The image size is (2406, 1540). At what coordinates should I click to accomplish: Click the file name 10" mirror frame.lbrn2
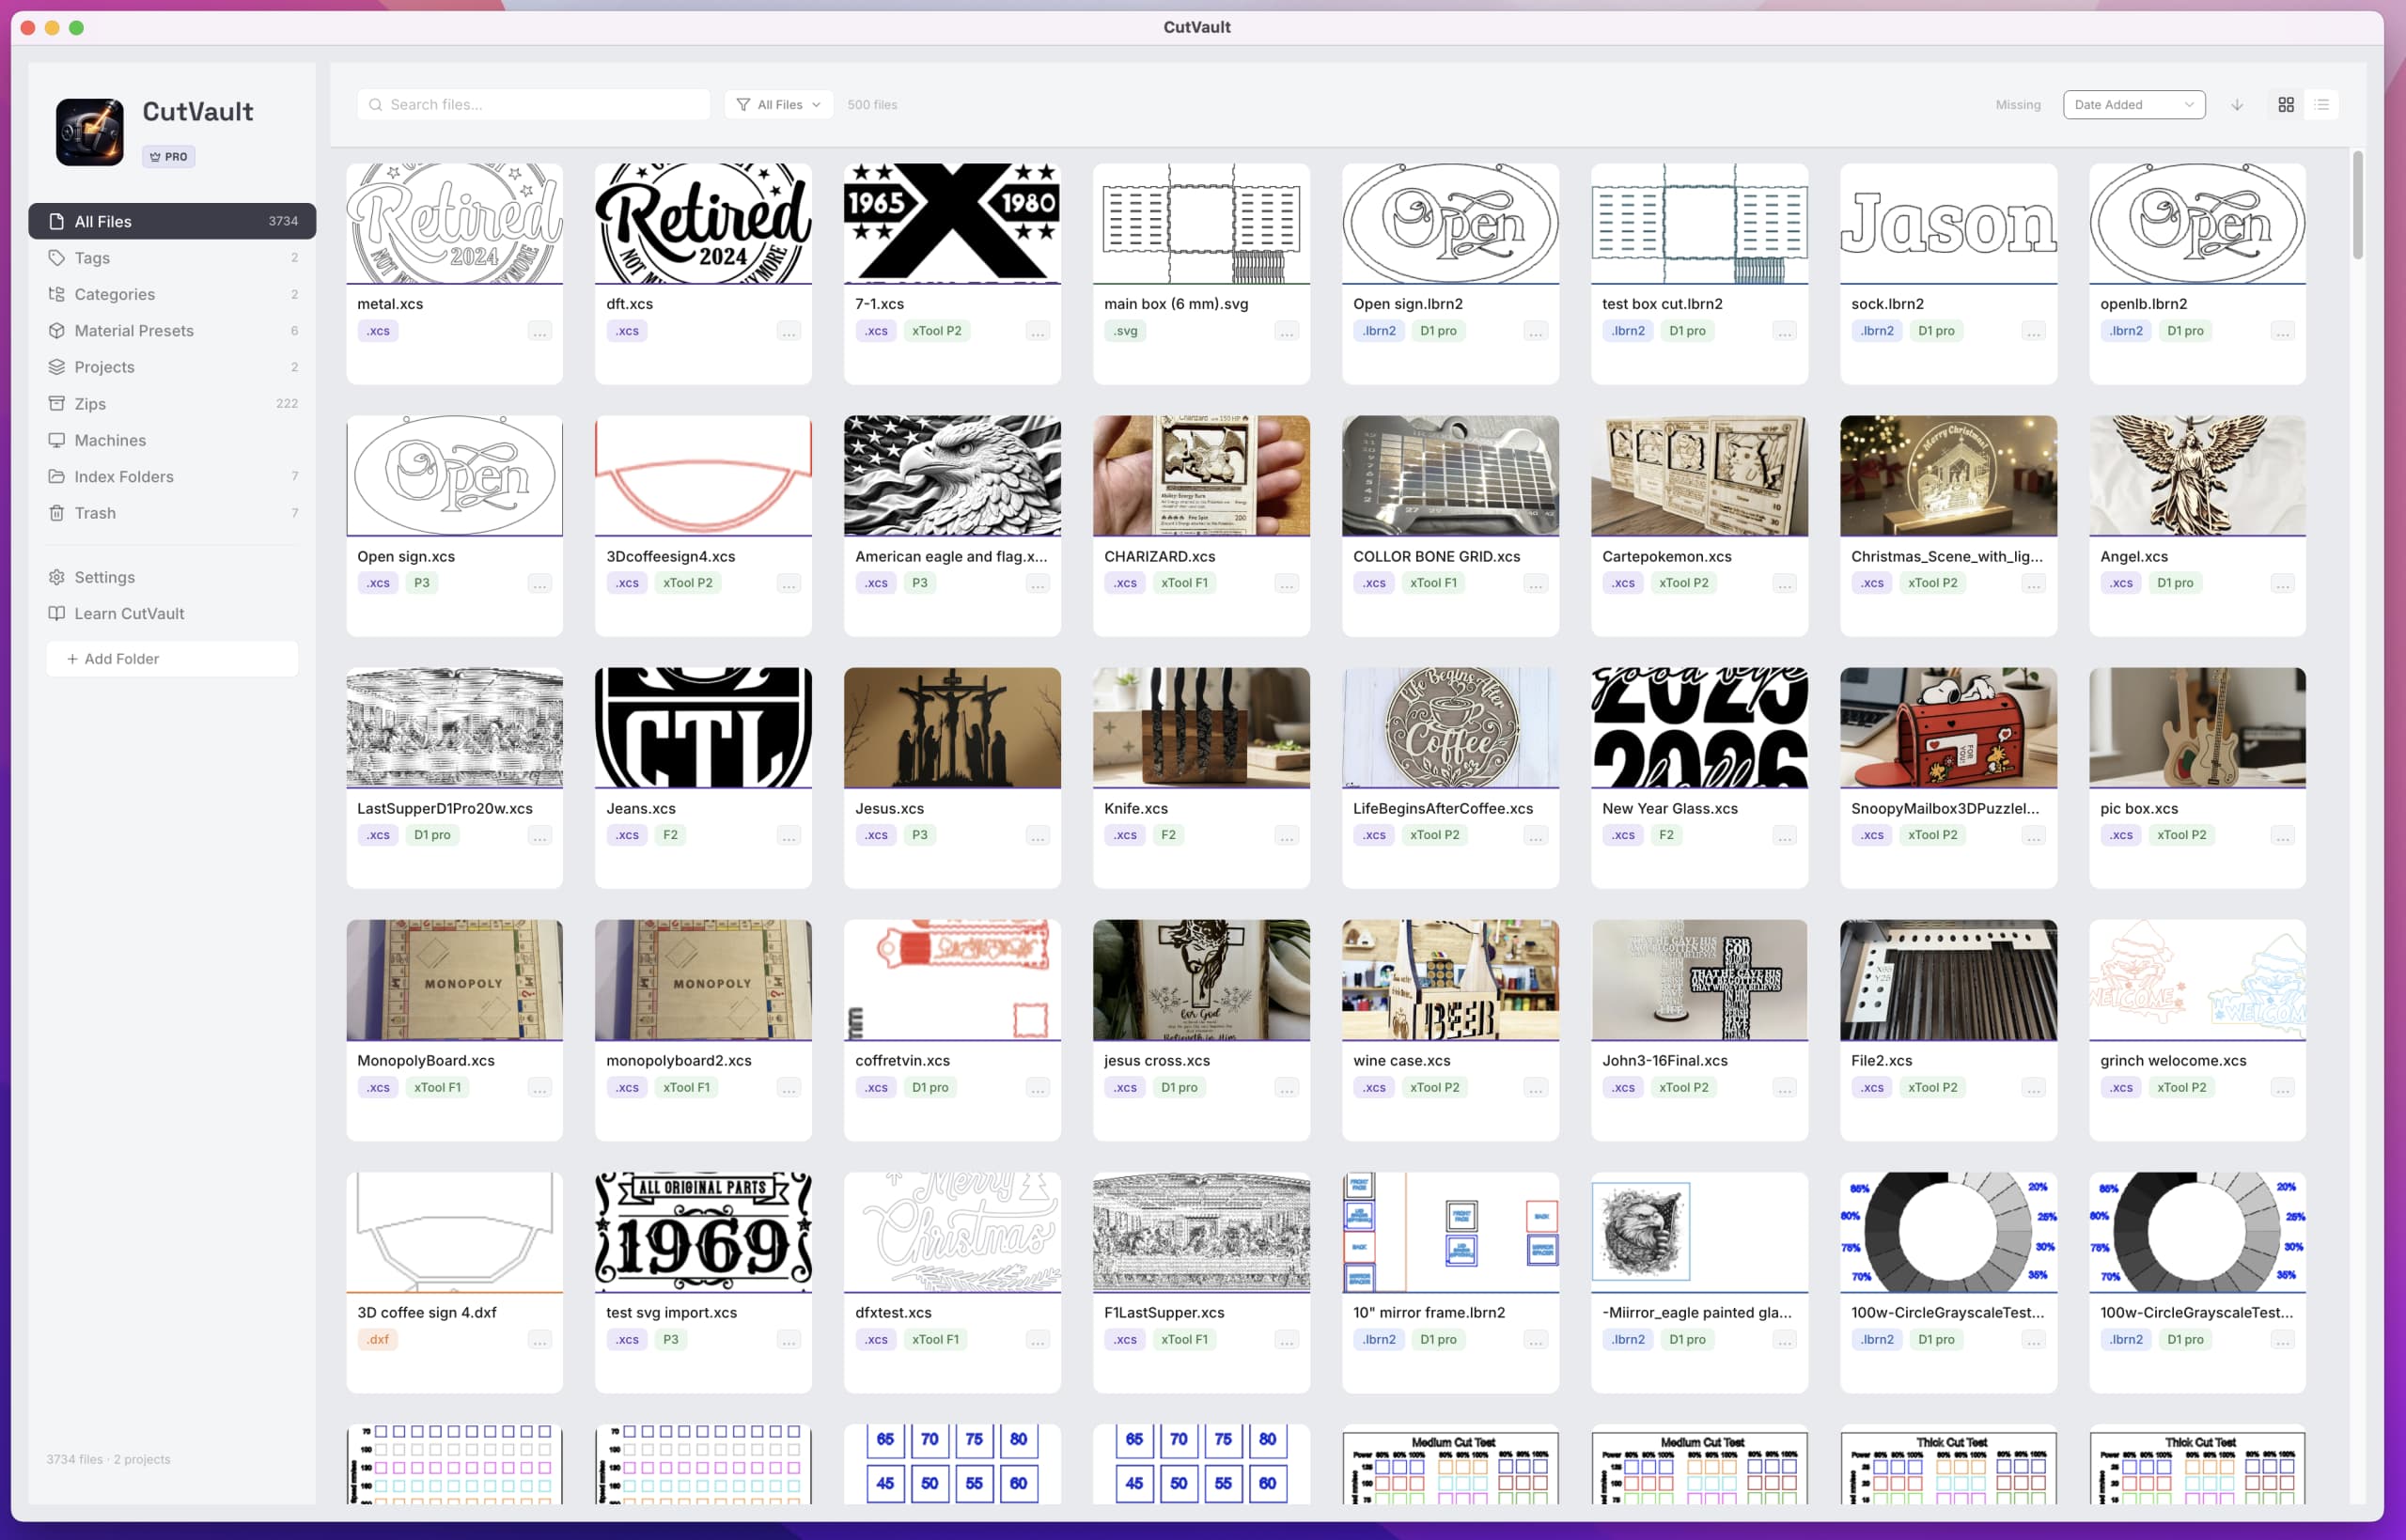tap(1429, 1312)
